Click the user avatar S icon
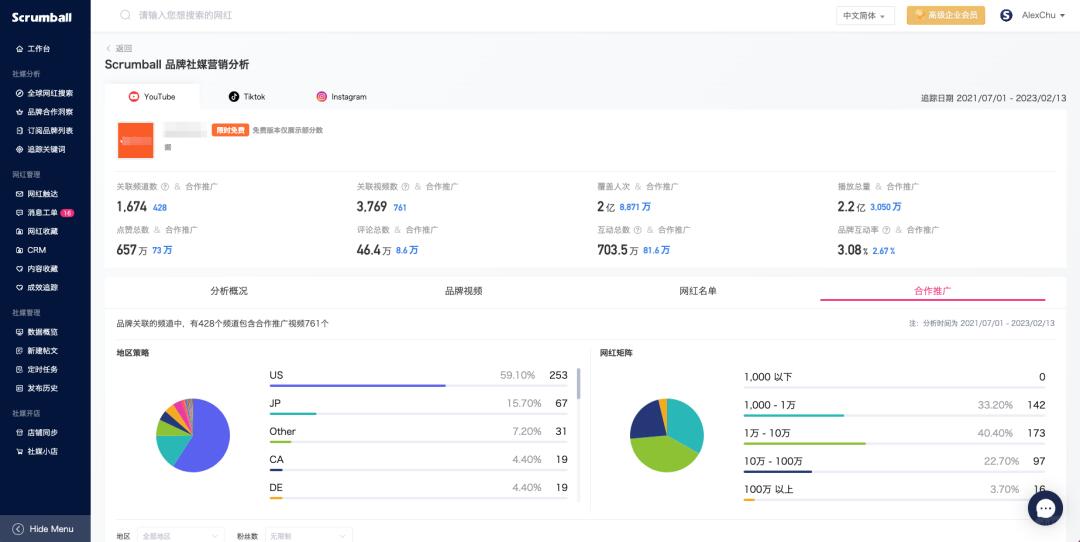The image size is (1080, 542). tap(1006, 15)
